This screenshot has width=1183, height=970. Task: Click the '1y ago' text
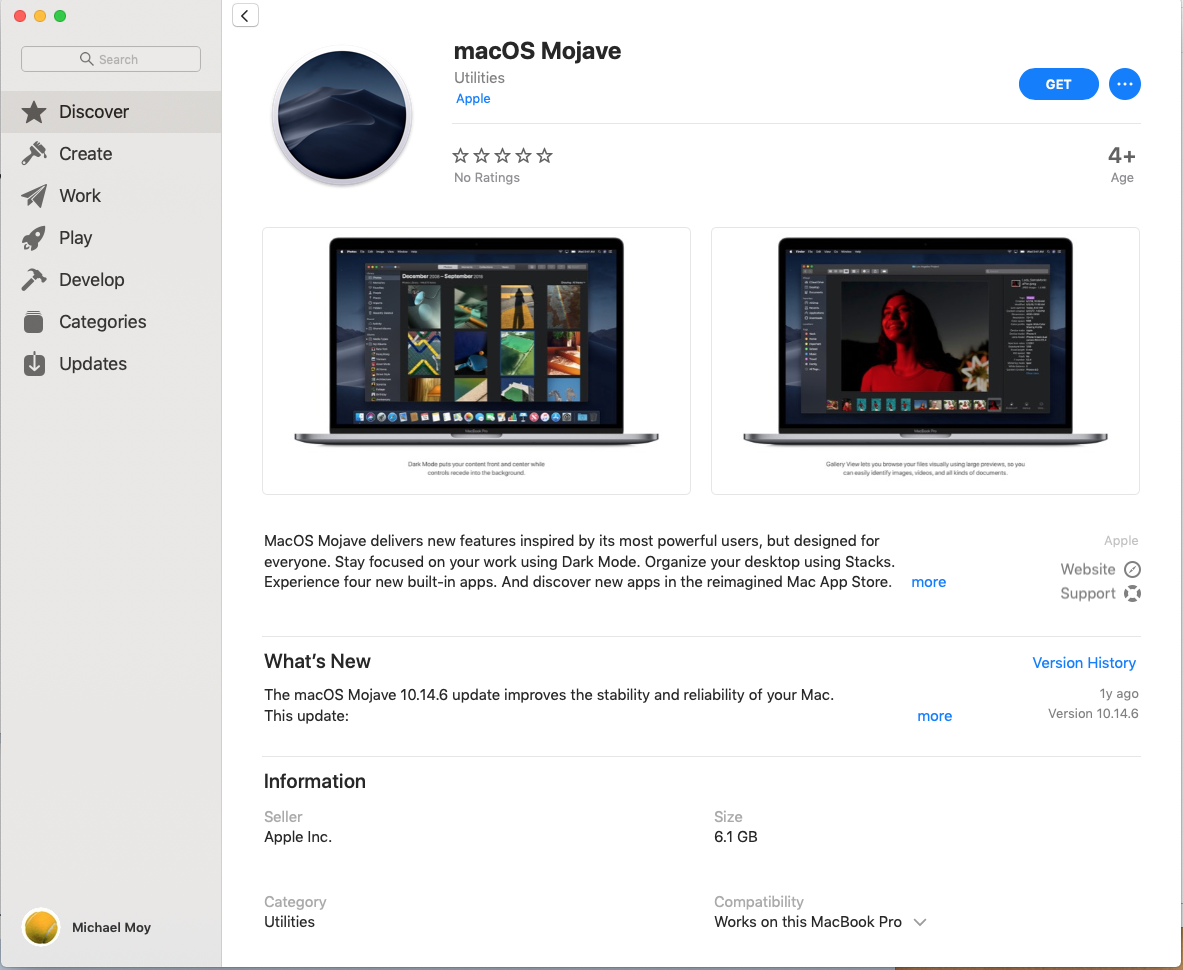1119,694
